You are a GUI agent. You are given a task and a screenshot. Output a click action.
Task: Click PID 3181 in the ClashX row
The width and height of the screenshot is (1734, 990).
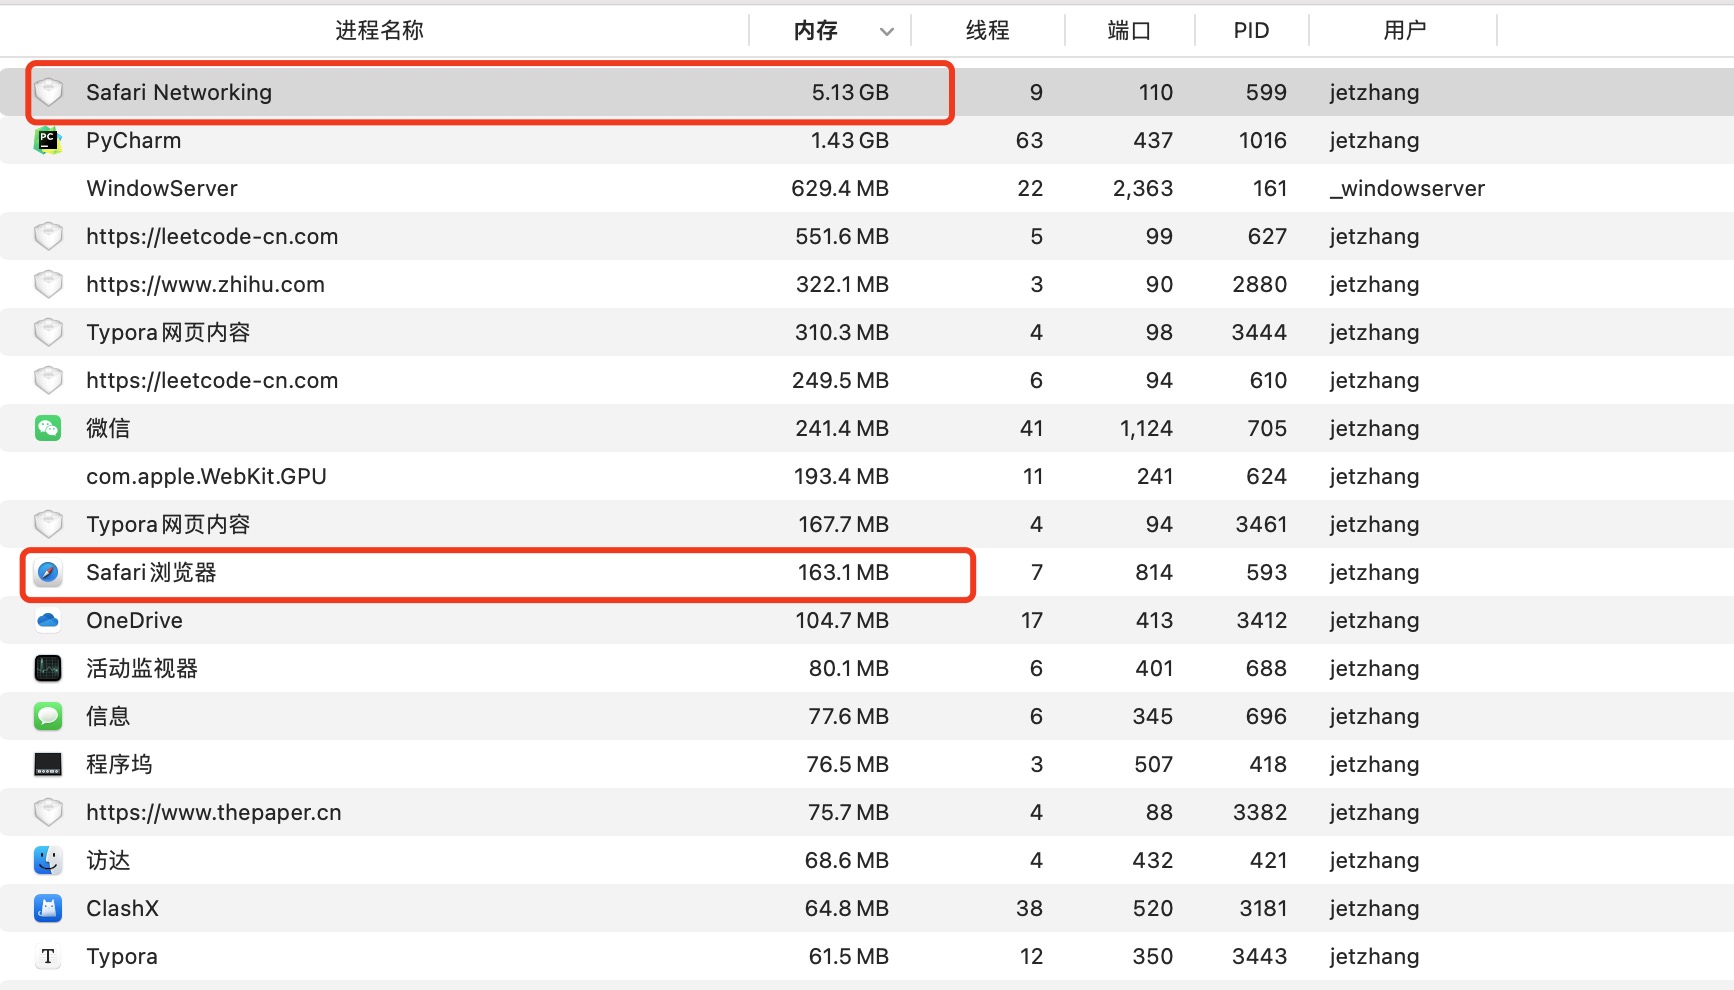tap(1264, 908)
